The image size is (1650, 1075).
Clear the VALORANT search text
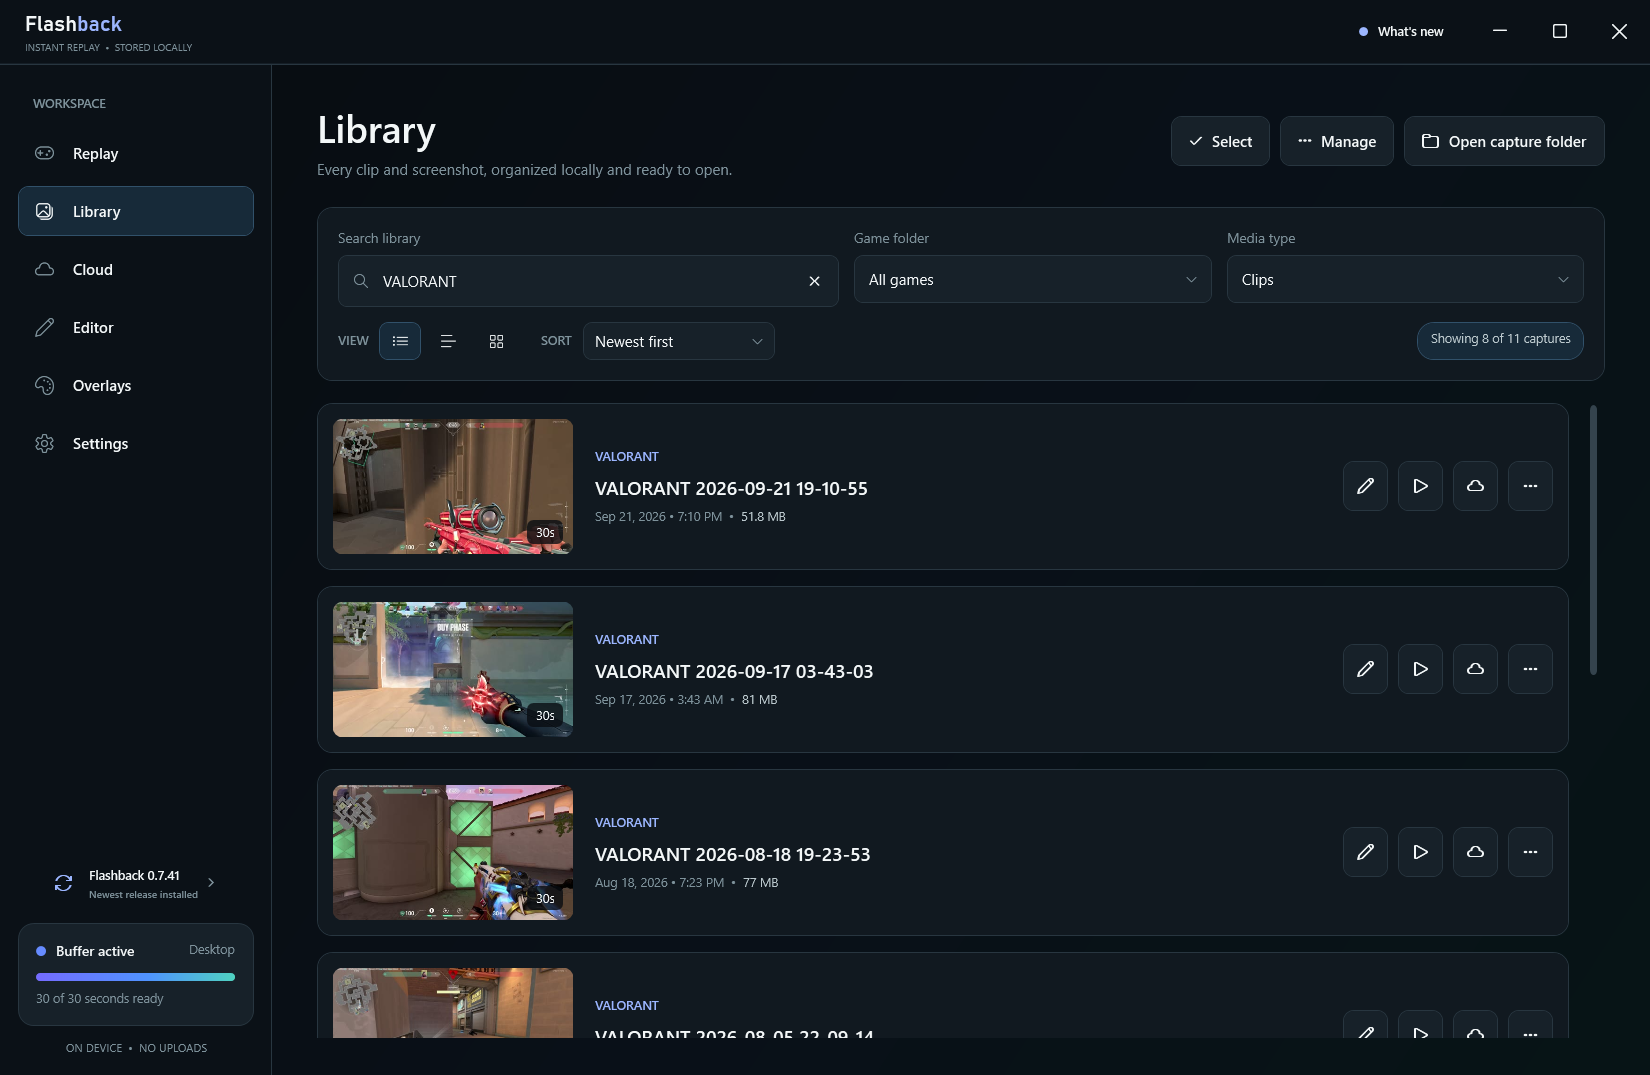(814, 282)
